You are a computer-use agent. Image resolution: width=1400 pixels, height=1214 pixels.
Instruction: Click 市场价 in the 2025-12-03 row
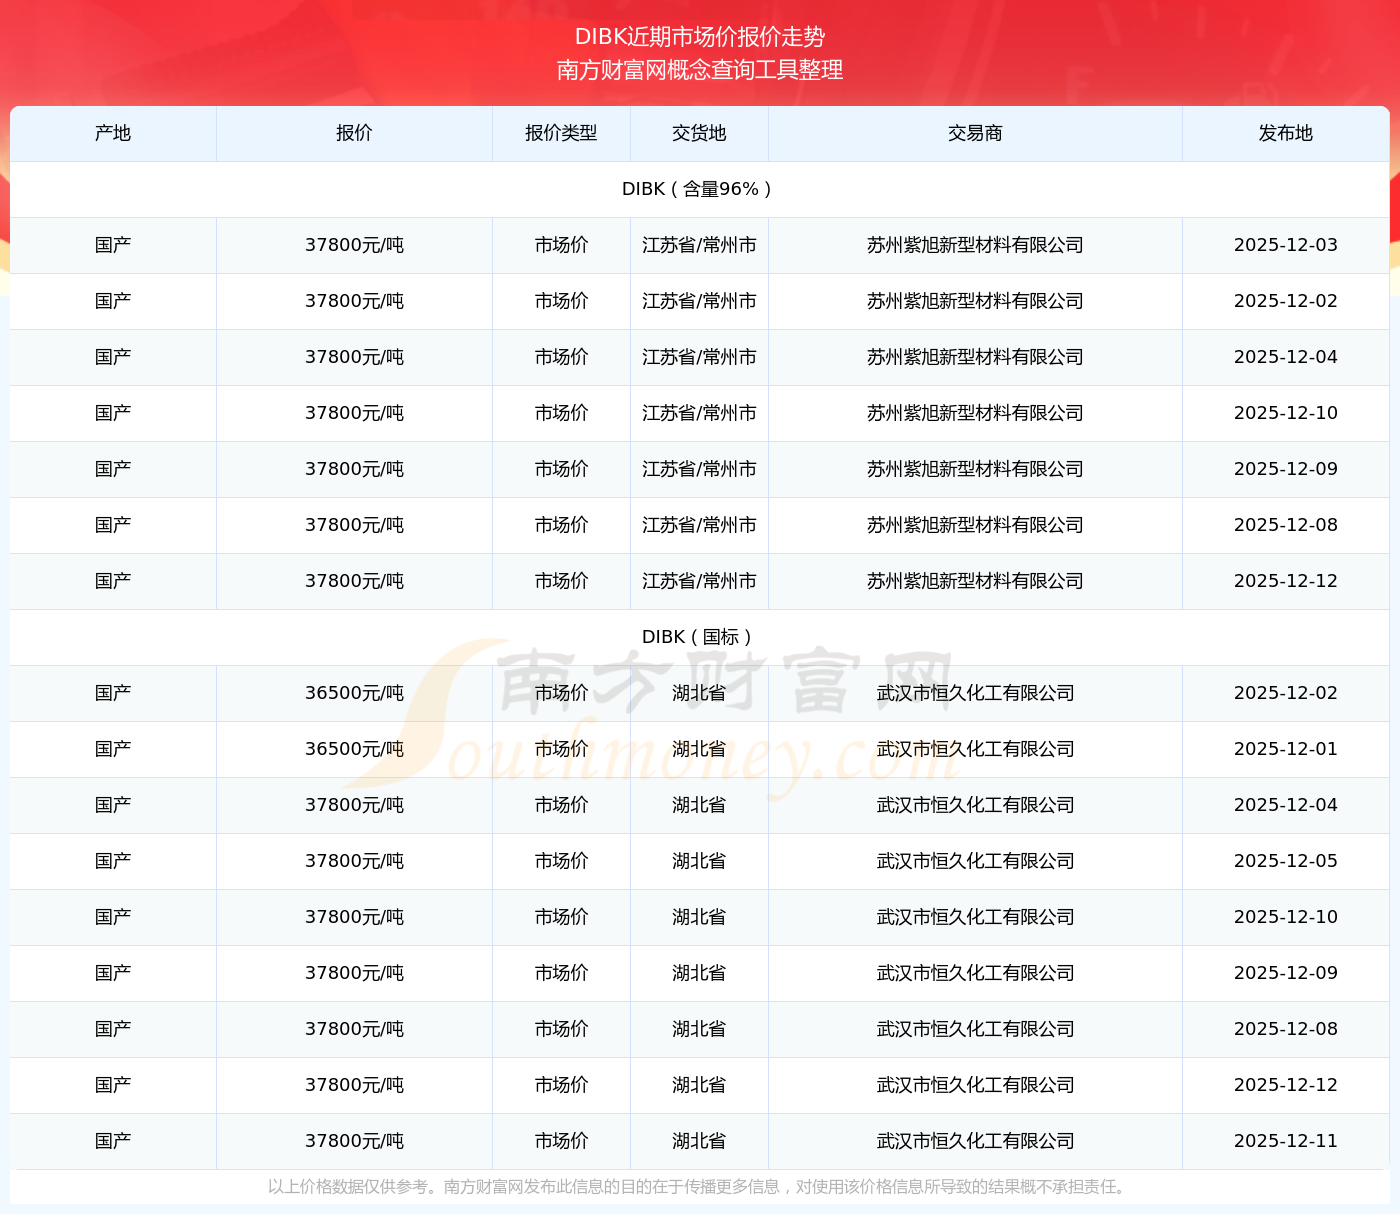point(561,245)
